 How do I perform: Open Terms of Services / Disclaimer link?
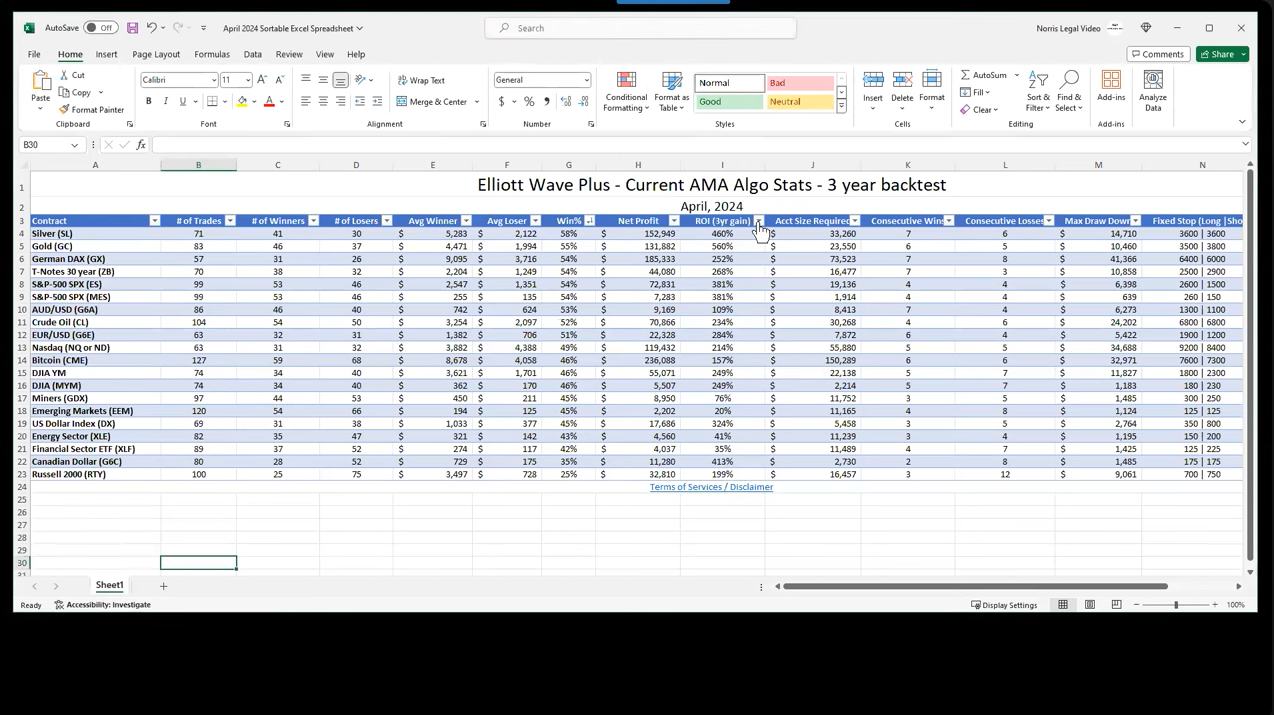coord(711,487)
